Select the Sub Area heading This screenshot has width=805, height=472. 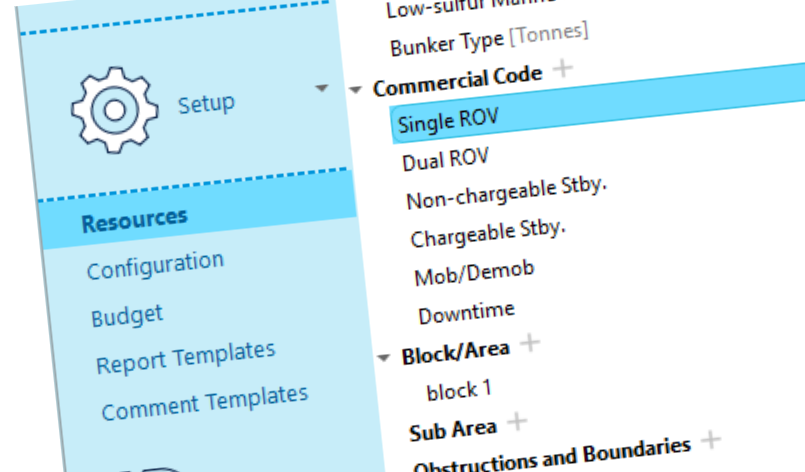(453, 430)
